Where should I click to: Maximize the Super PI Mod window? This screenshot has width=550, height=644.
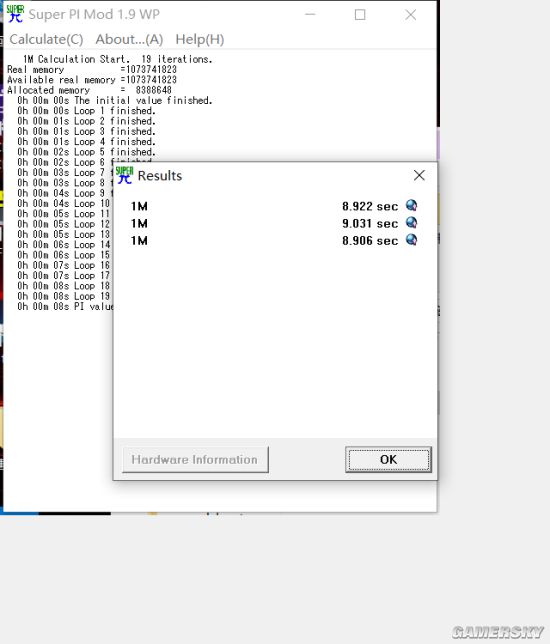[360, 15]
